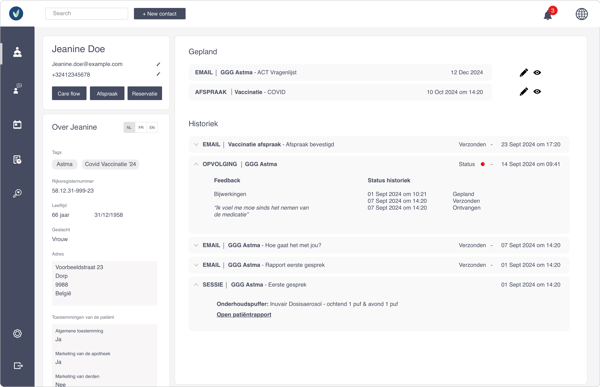Image resolution: width=600 pixels, height=387 pixels.
Task: Collapse the Sessie Eerste gesprek row
Action: click(x=196, y=285)
